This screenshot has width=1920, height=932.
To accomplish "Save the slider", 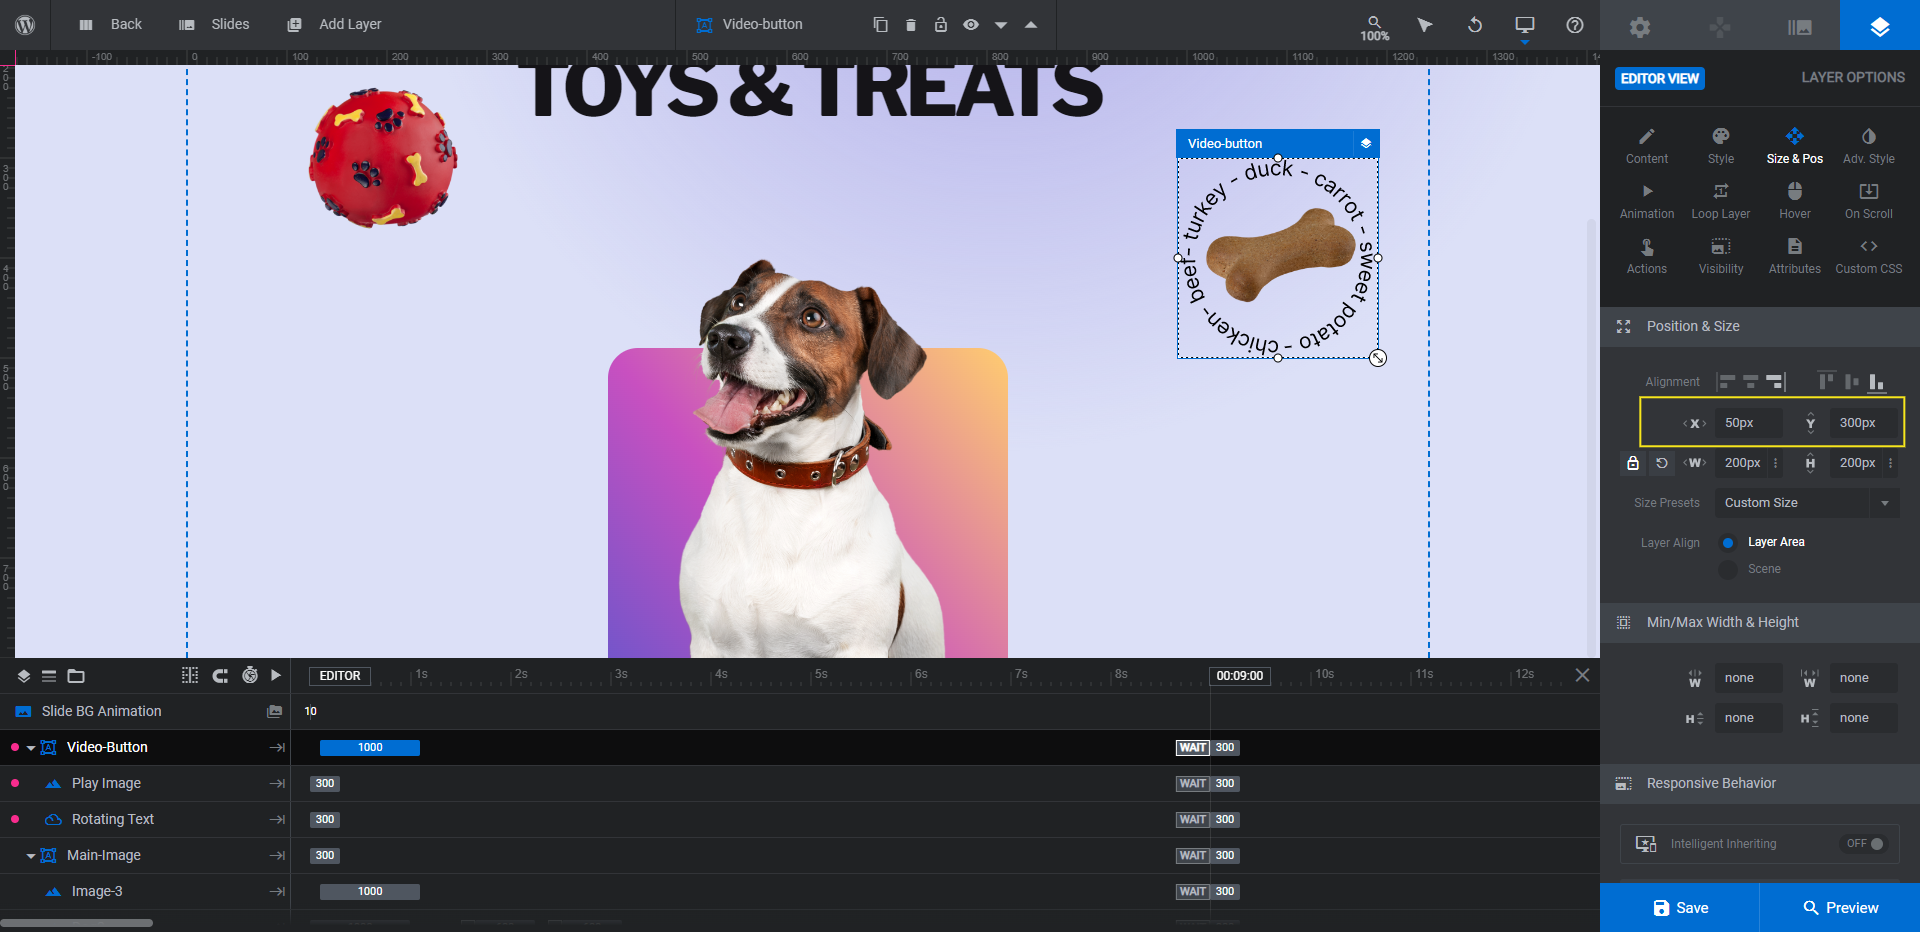I will (x=1680, y=908).
